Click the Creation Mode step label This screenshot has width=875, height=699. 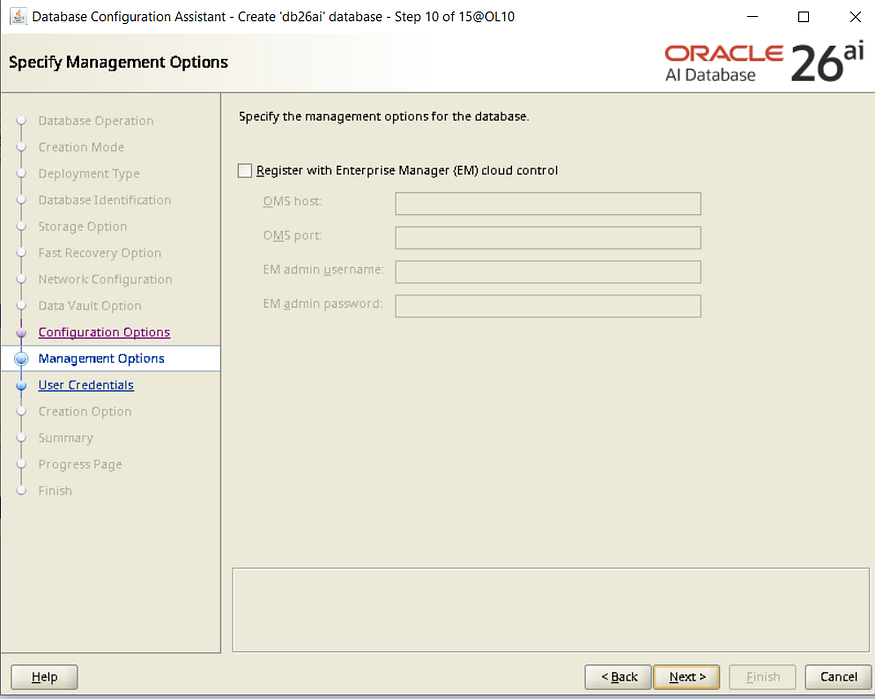pyautogui.click(x=81, y=147)
